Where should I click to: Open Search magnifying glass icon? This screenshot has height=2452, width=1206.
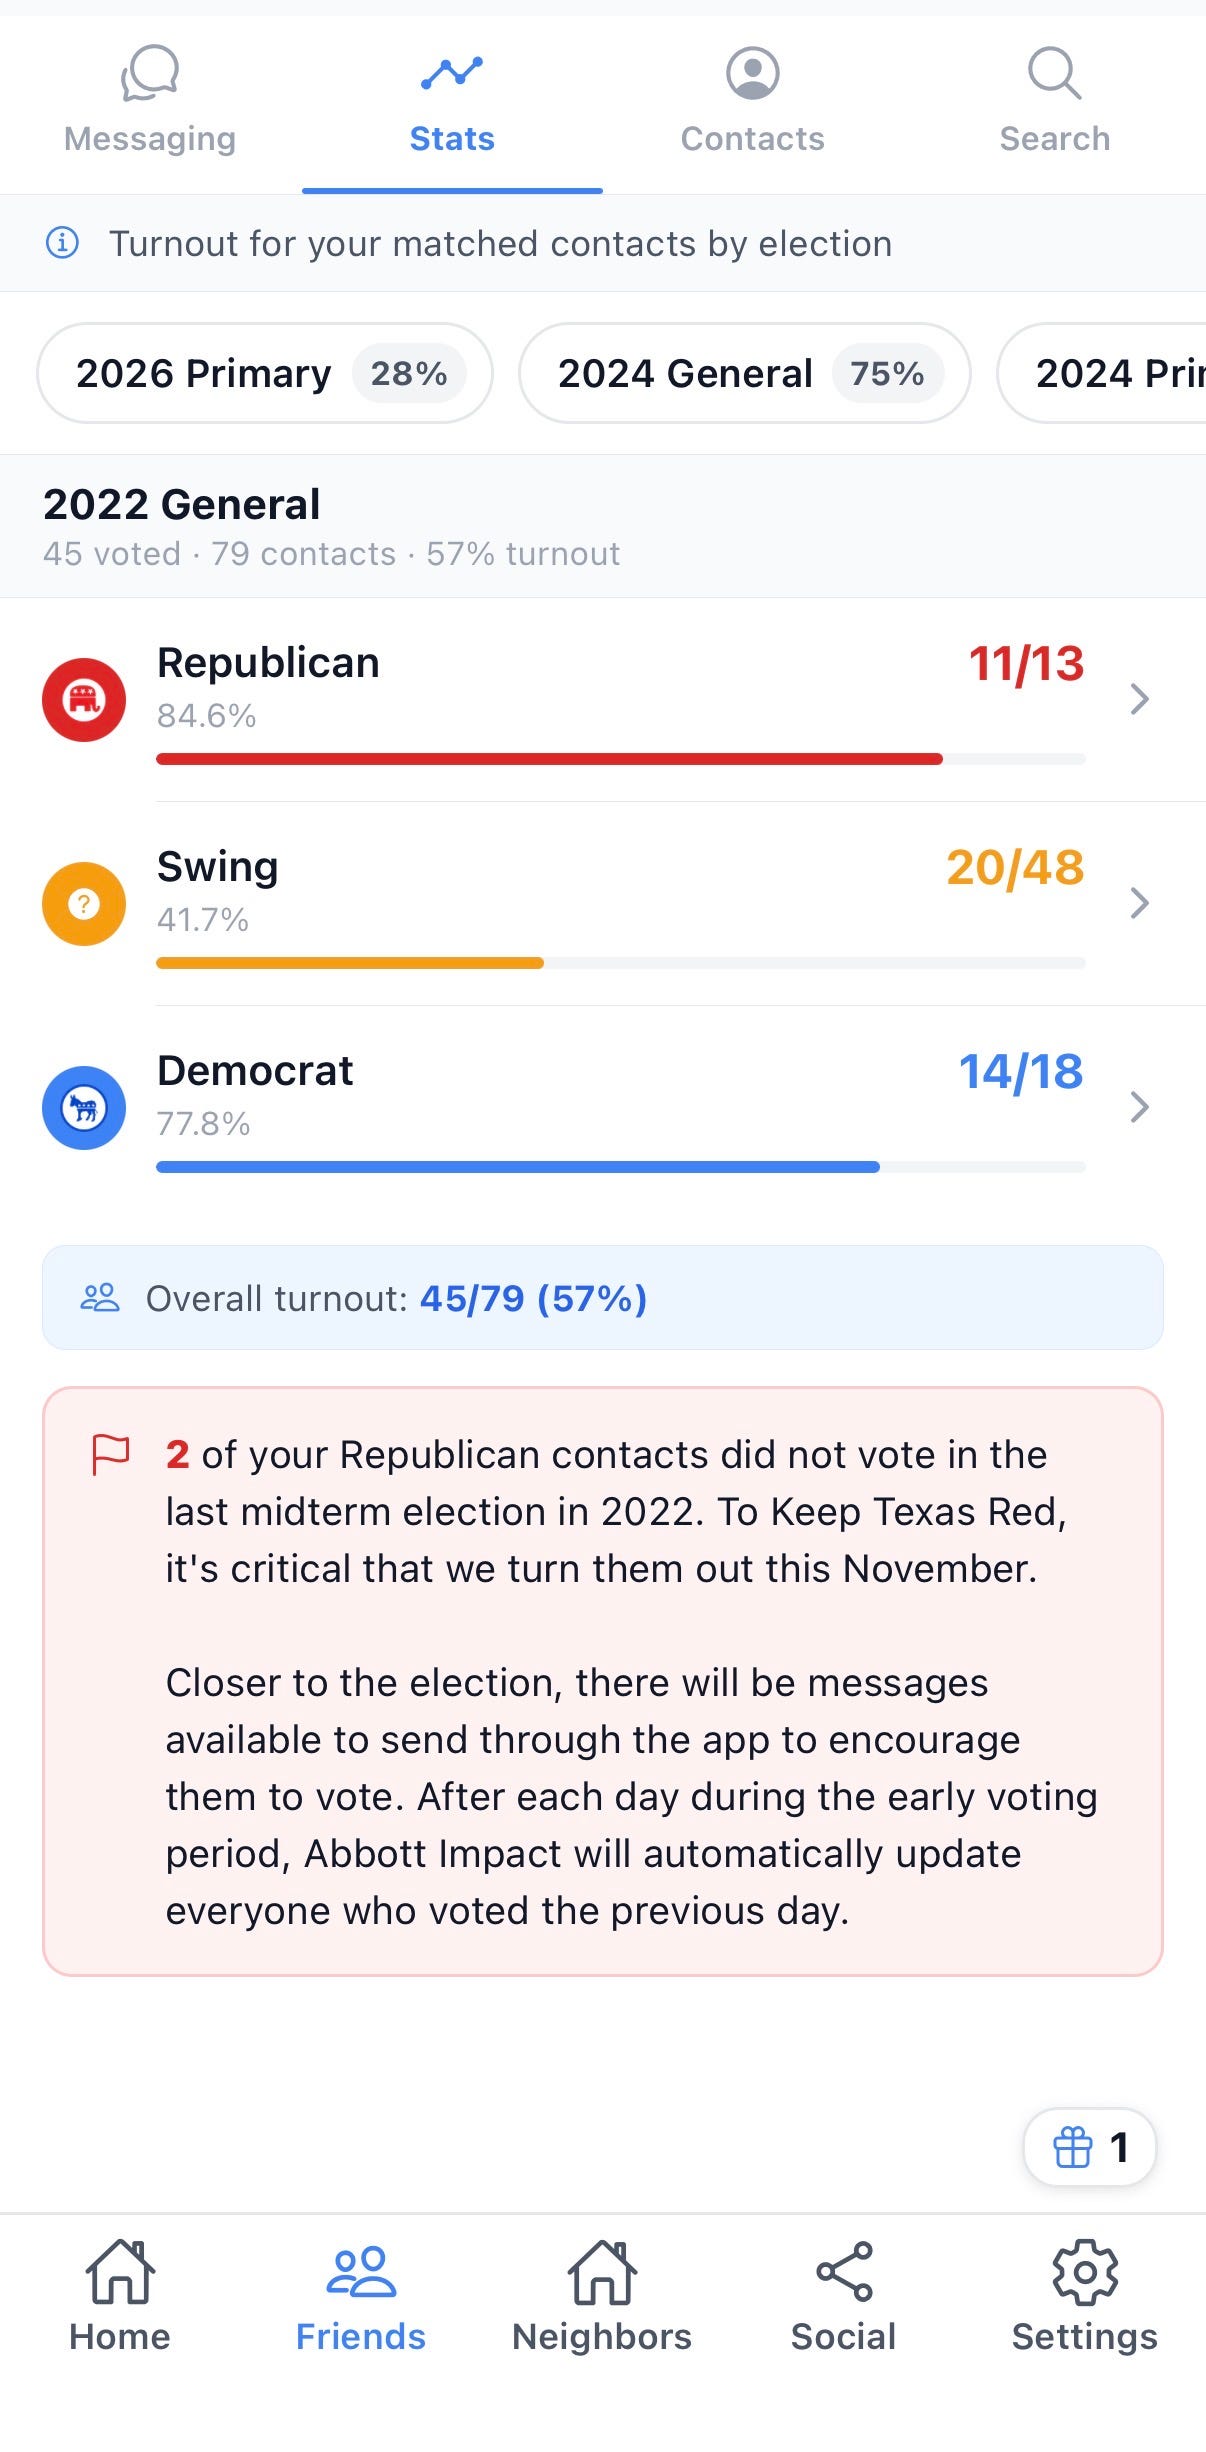pyautogui.click(x=1054, y=73)
